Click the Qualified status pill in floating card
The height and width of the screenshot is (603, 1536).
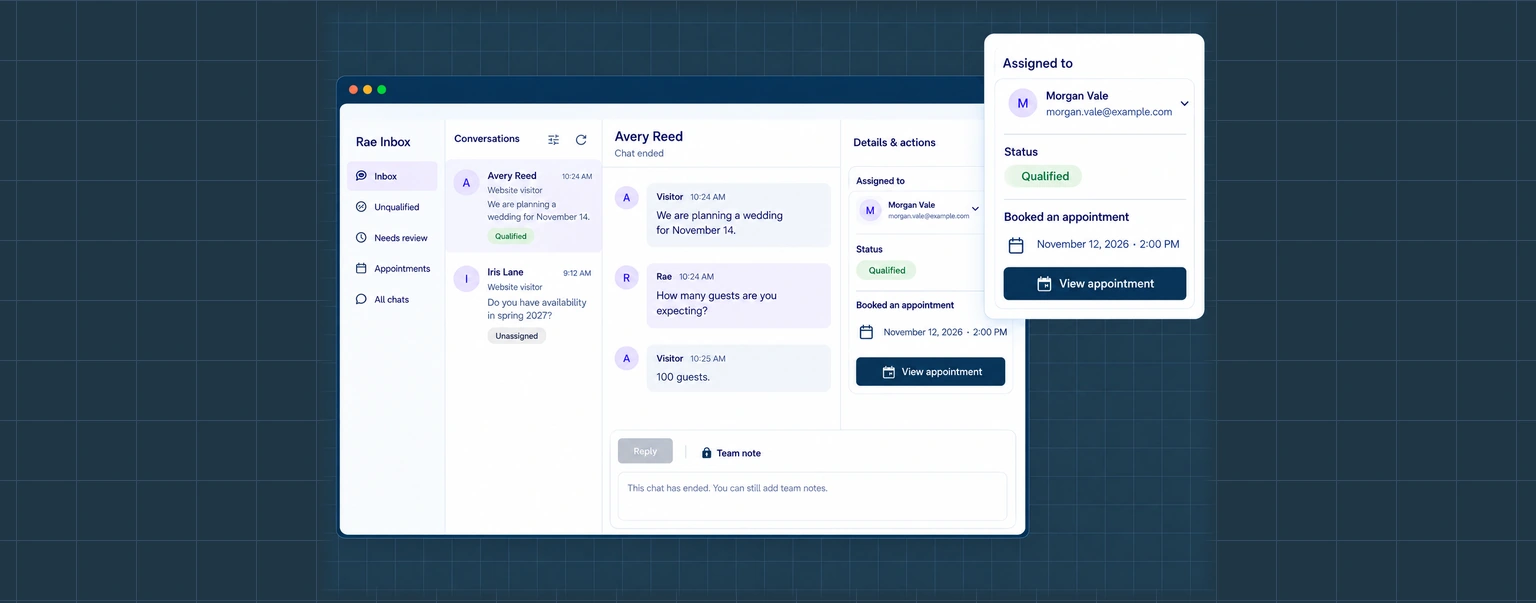click(1044, 176)
